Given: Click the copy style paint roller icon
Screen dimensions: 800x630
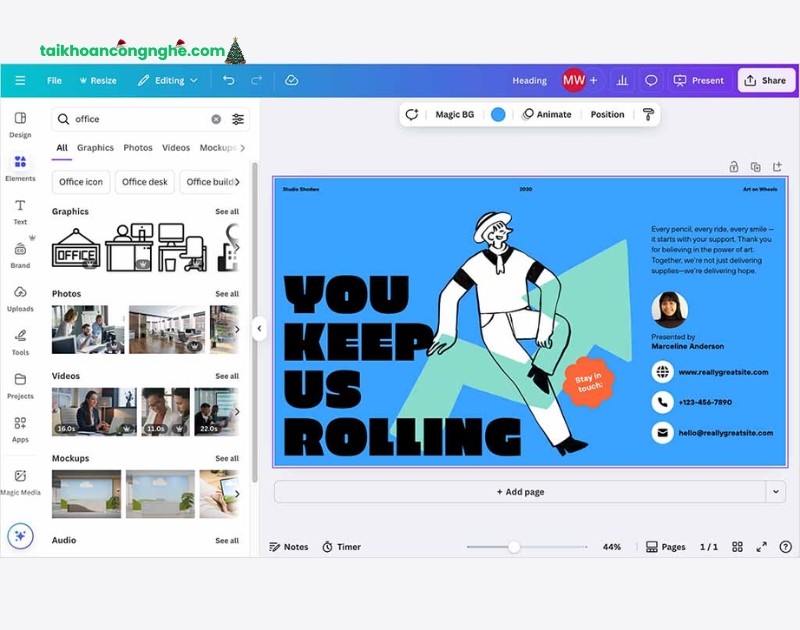Looking at the screenshot, I should click(648, 114).
